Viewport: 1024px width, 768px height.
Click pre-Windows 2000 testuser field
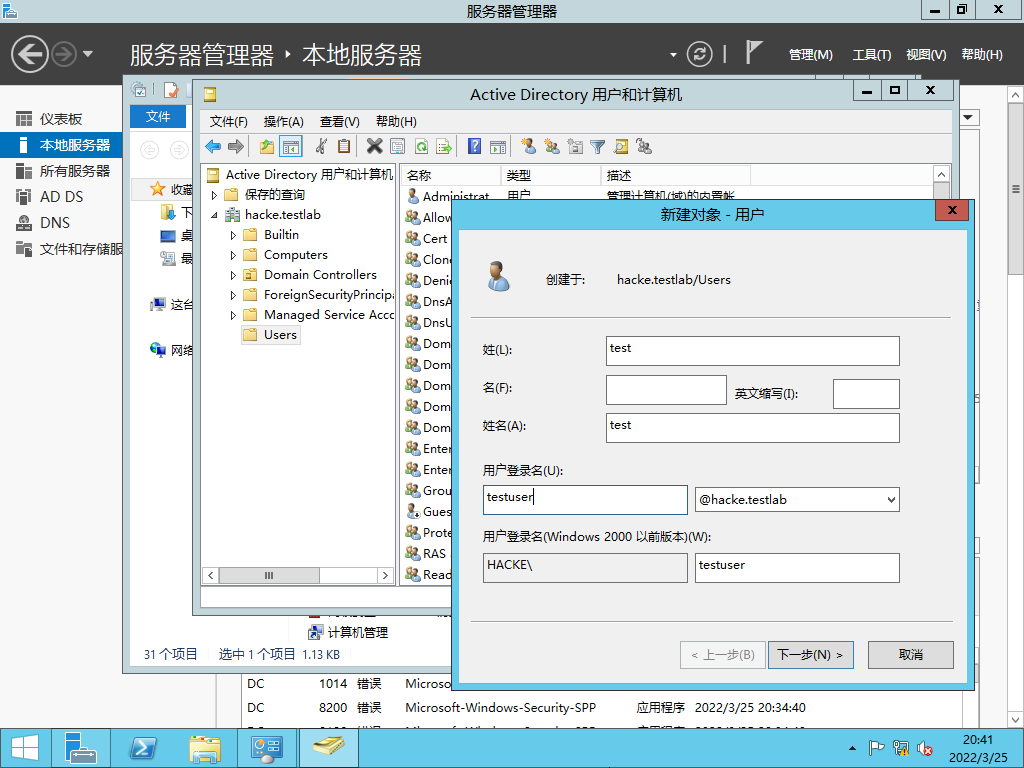pos(797,568)
